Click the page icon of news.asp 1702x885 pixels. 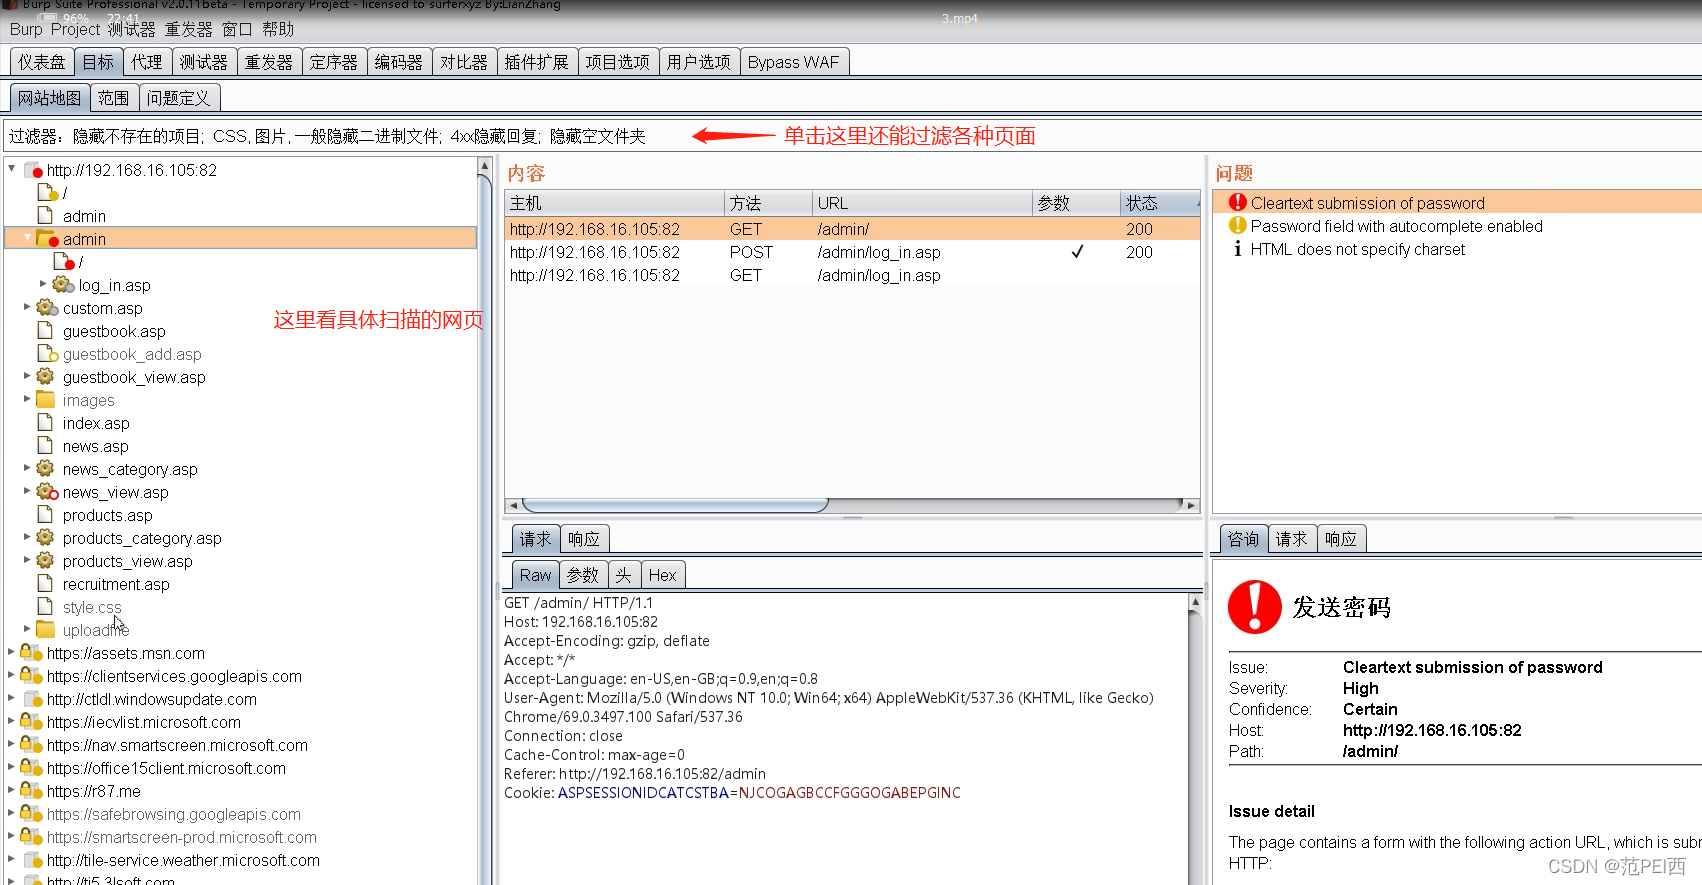[x=45, y=445]
